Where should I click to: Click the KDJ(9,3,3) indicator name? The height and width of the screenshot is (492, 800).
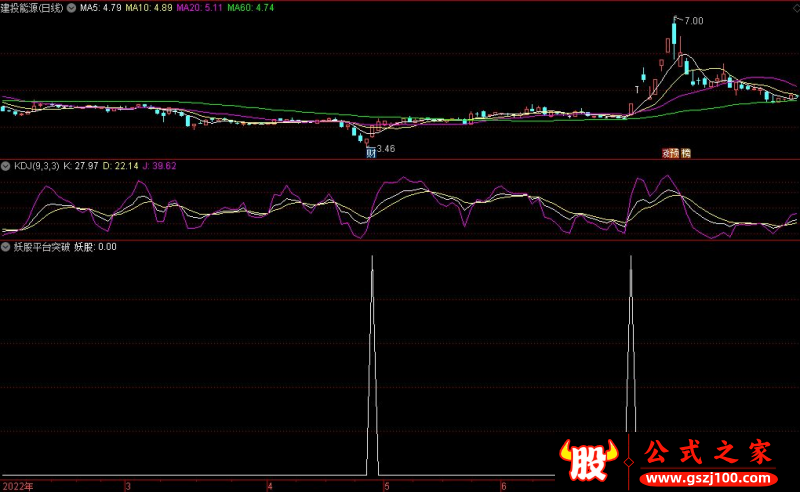point(36,166)
